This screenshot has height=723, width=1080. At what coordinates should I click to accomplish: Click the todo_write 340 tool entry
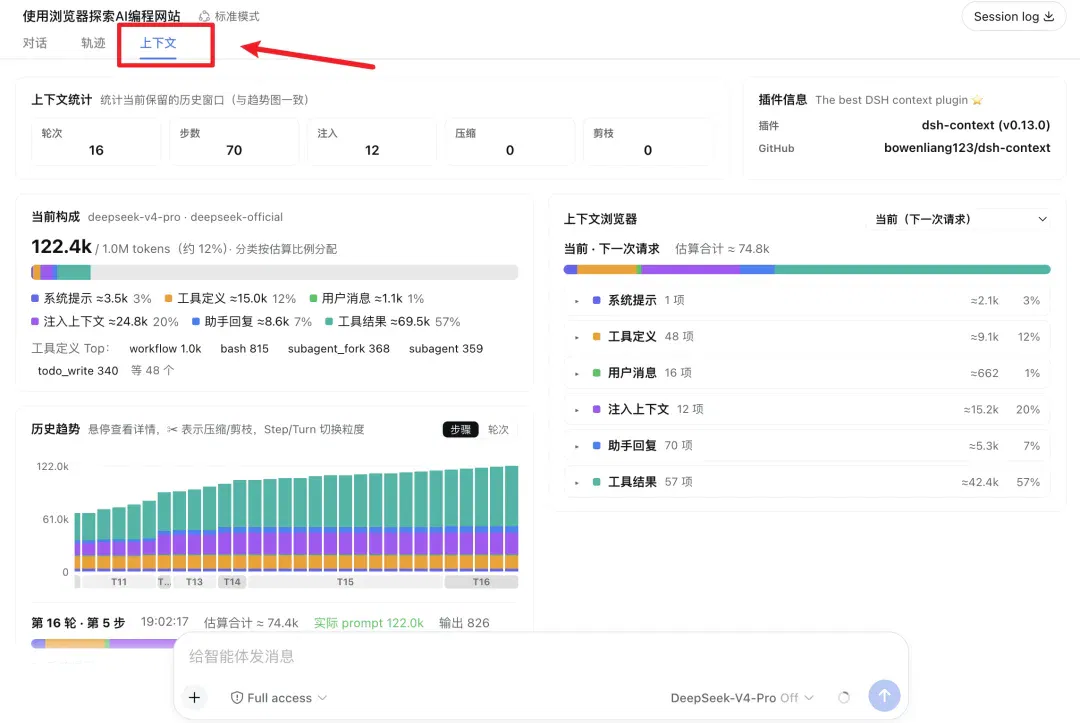pos(78,370)
